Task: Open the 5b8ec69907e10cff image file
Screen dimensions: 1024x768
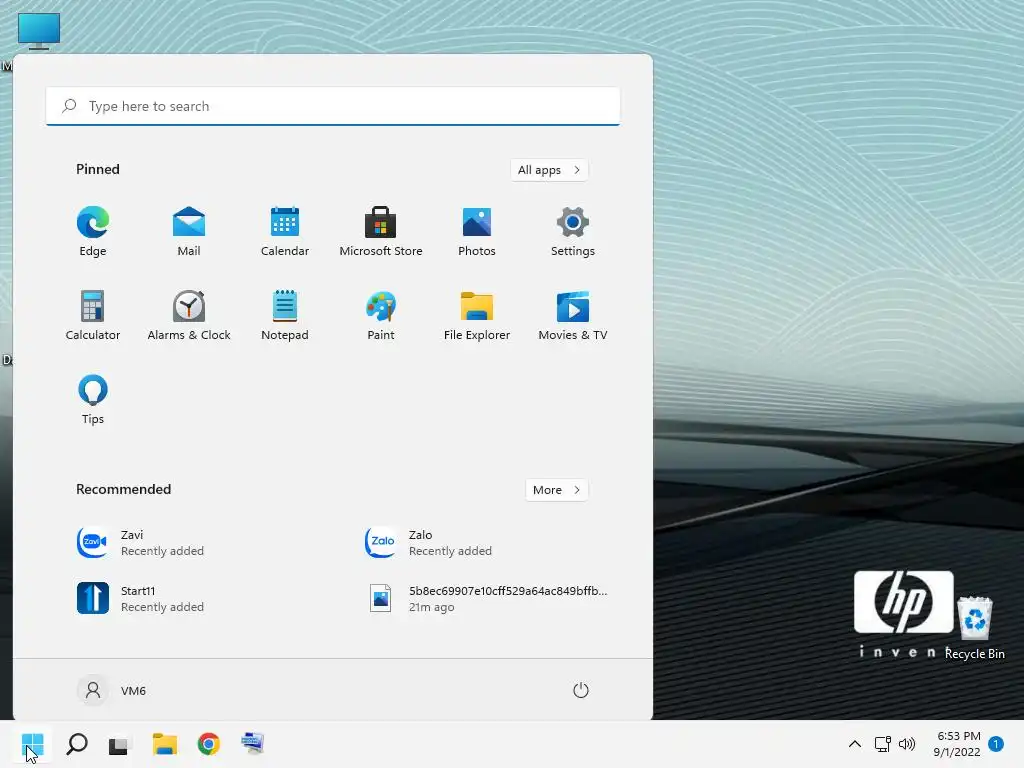Action: (x=486, y=598)
